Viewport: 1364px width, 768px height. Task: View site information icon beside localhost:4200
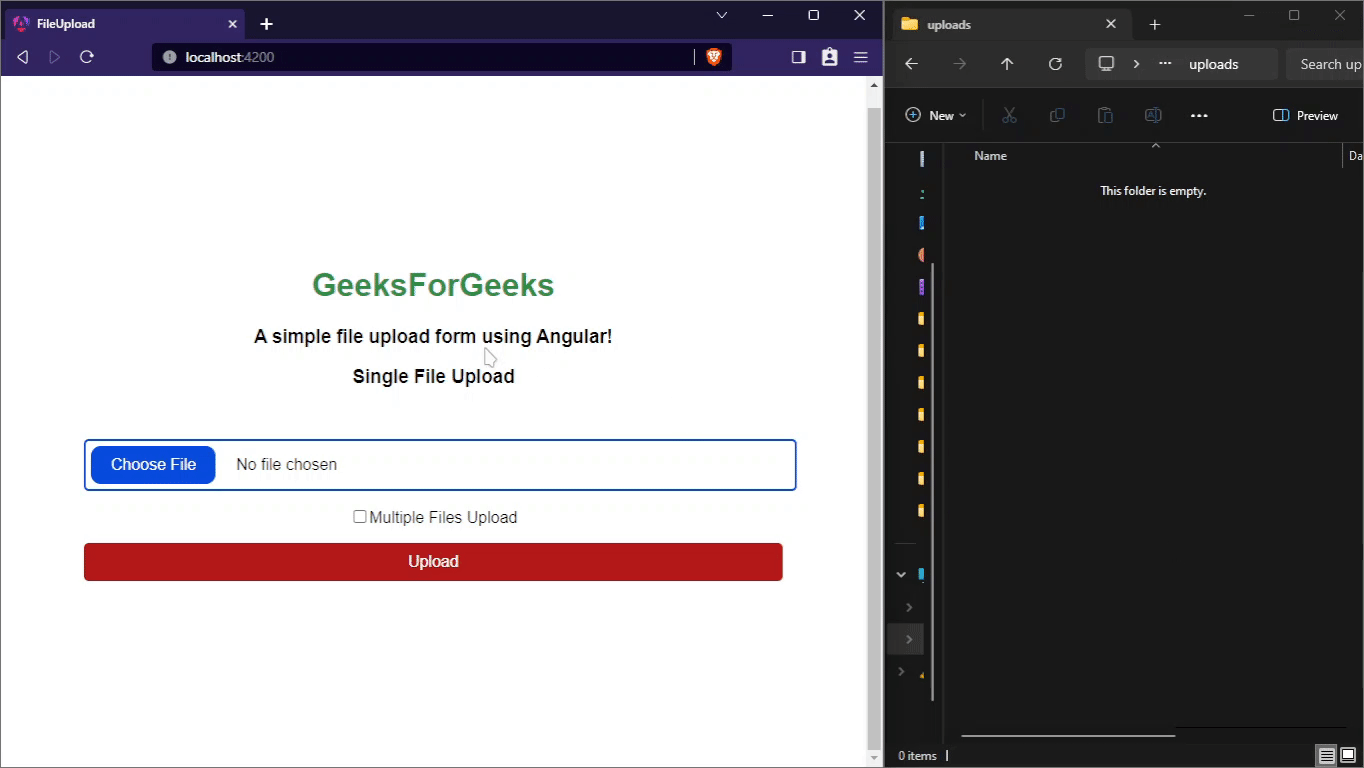click(169, 57)
